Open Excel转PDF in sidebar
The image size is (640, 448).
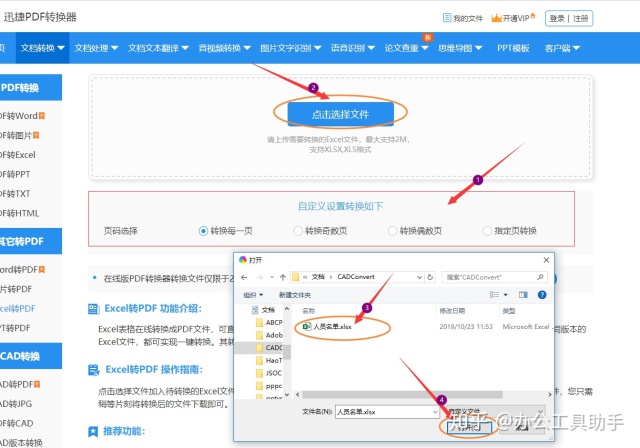(18, 308)
